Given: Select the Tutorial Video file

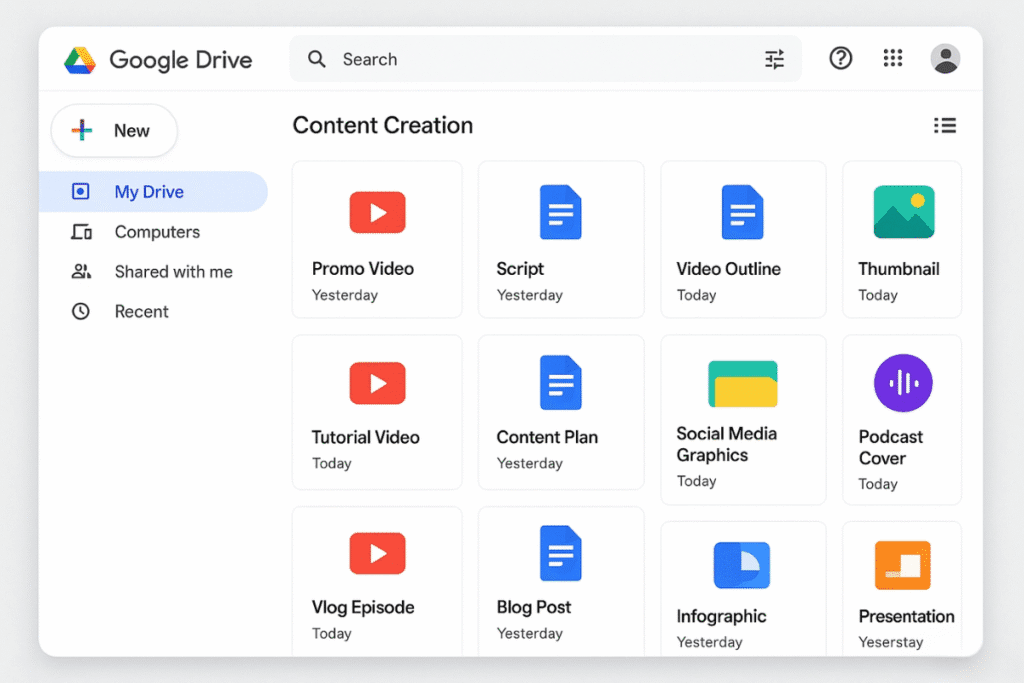Looking at the screenshot, I should tap(377, 410).
